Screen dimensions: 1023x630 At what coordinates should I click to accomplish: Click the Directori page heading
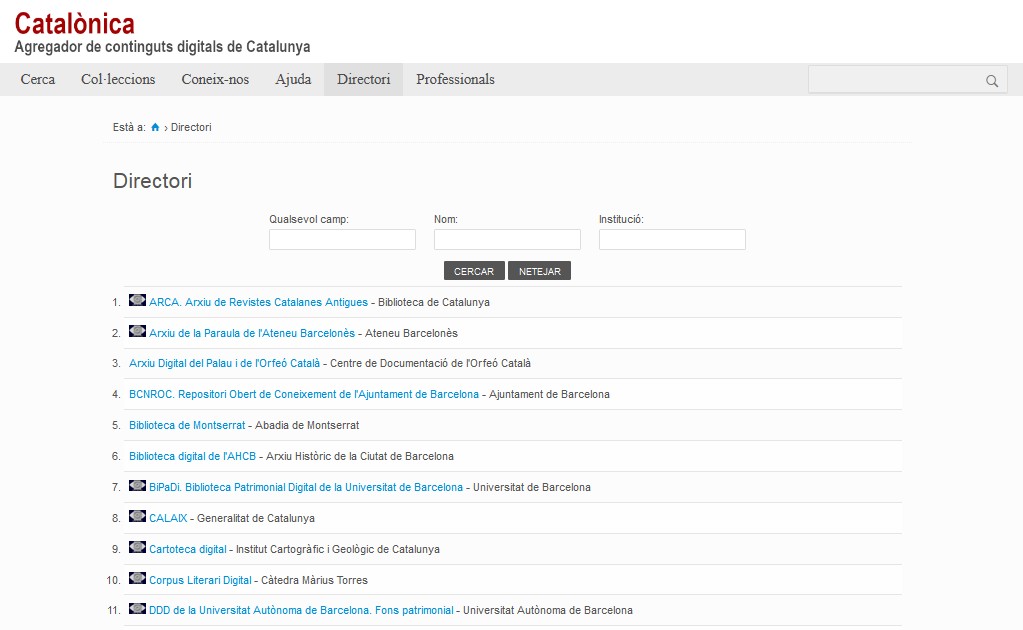(153, 181)
